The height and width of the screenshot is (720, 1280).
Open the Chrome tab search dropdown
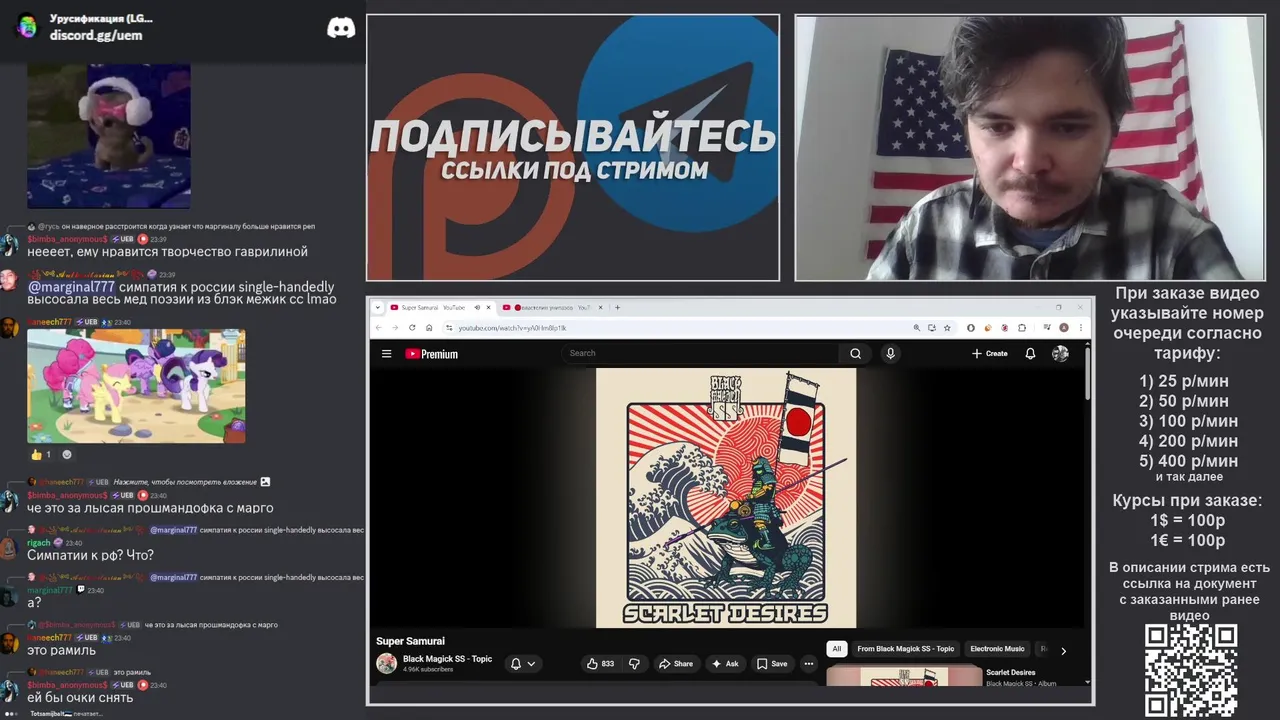[378, 308]
